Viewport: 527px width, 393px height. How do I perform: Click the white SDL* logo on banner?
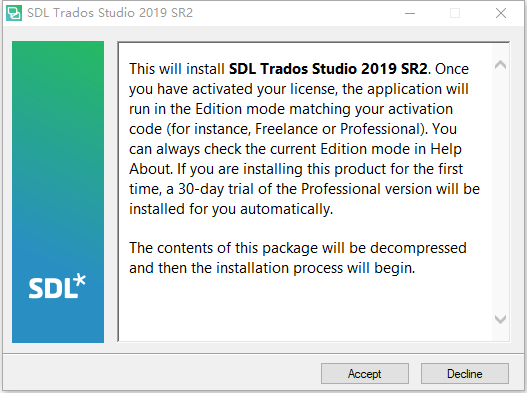click(x=57, y=286)
